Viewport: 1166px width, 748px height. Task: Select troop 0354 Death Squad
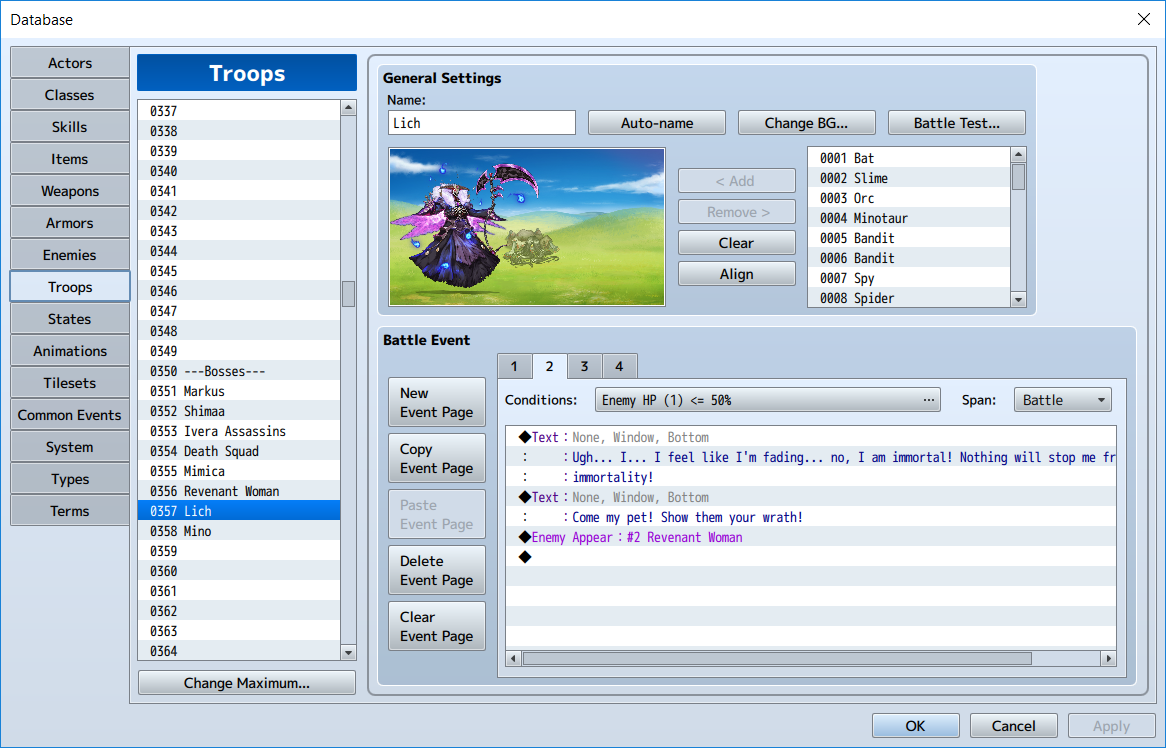click(x=239, y=451)
